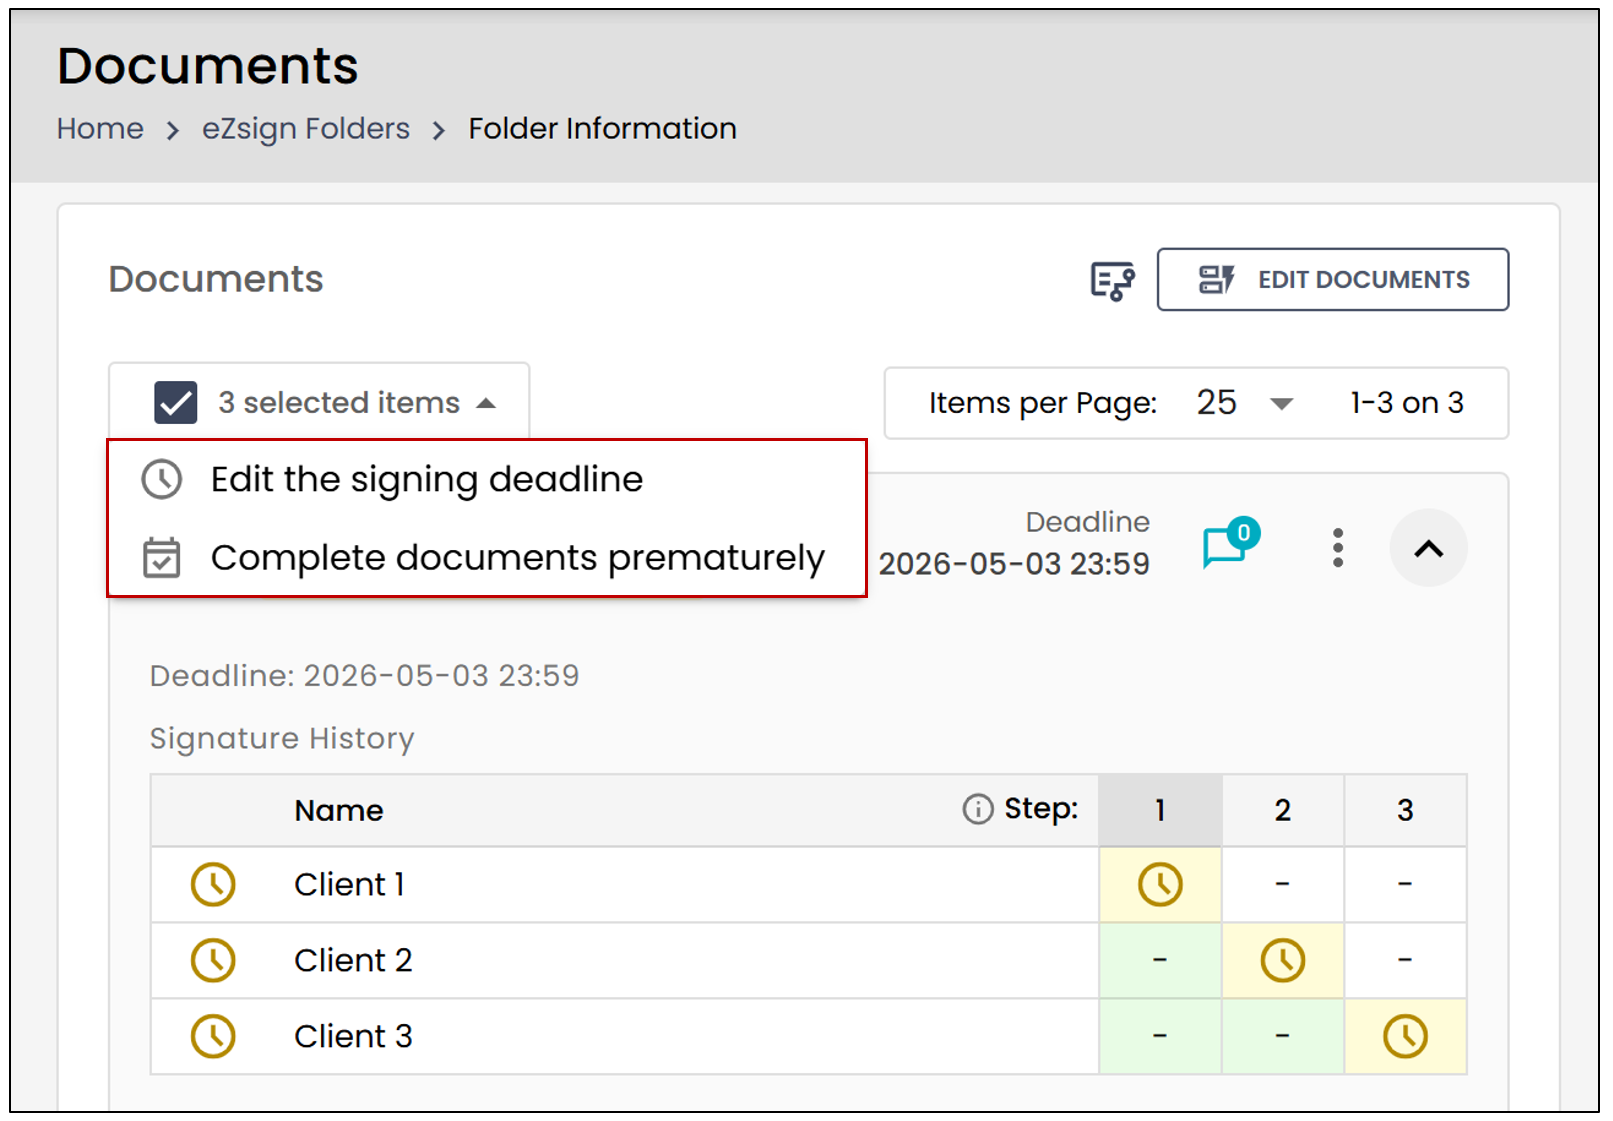The image size is (1613, 1121).
Task: Open the three-dot options menu
Action: (1337, 548)
